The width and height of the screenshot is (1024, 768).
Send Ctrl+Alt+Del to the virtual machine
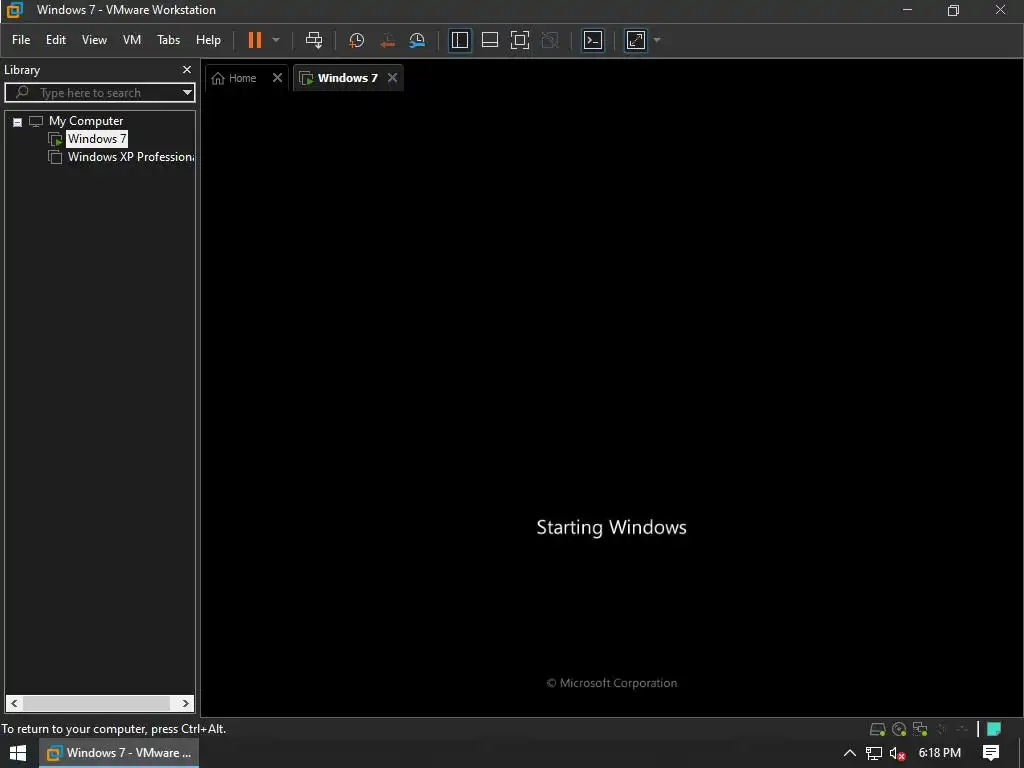click(314, 40)
